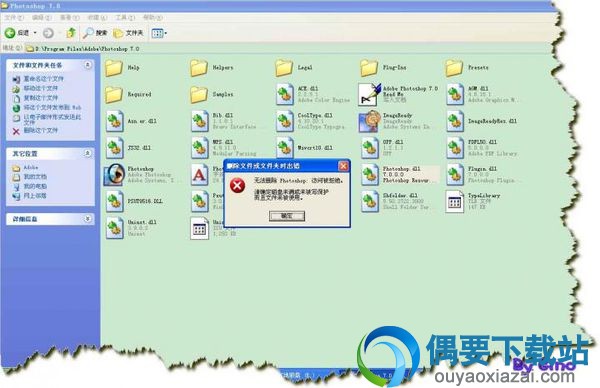Open the 文件 (F) menu
Viewport: 600px width, 388px height.
point(14,18)
